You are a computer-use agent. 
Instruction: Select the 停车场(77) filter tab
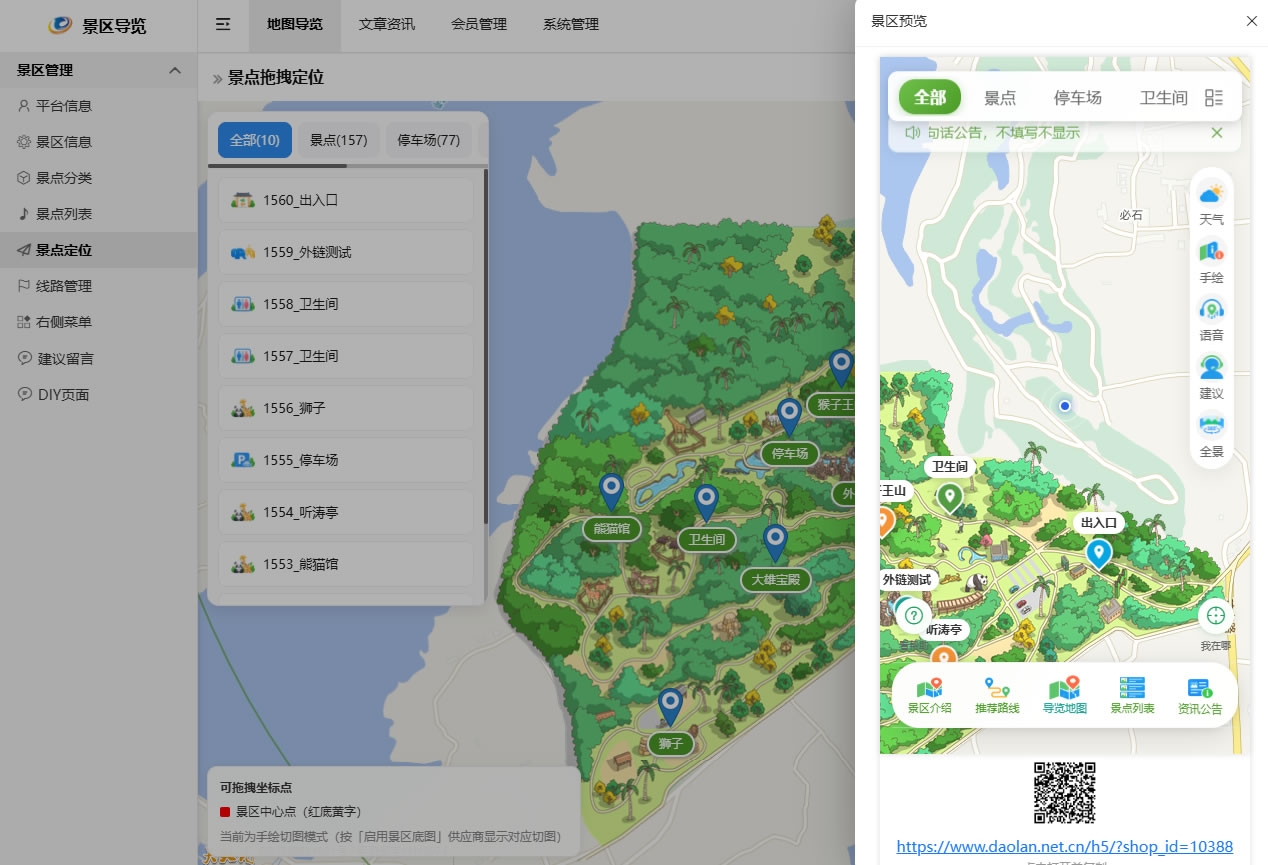click(429, 140)
